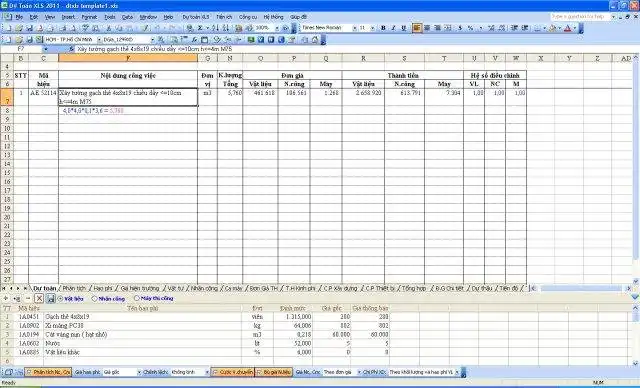This screenshot has width=640, height=388.
Task: Open the Chênh lệch dropdown showing Không tính
Action: [207, 372]
